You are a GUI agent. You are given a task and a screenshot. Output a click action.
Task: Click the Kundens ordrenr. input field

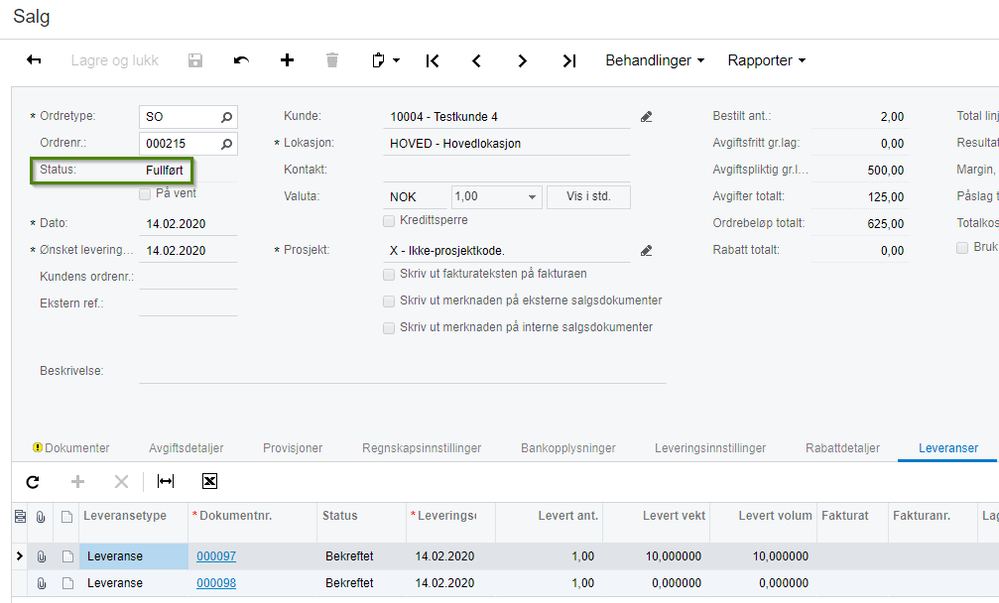pyautogui.click(x=188, y=277)
